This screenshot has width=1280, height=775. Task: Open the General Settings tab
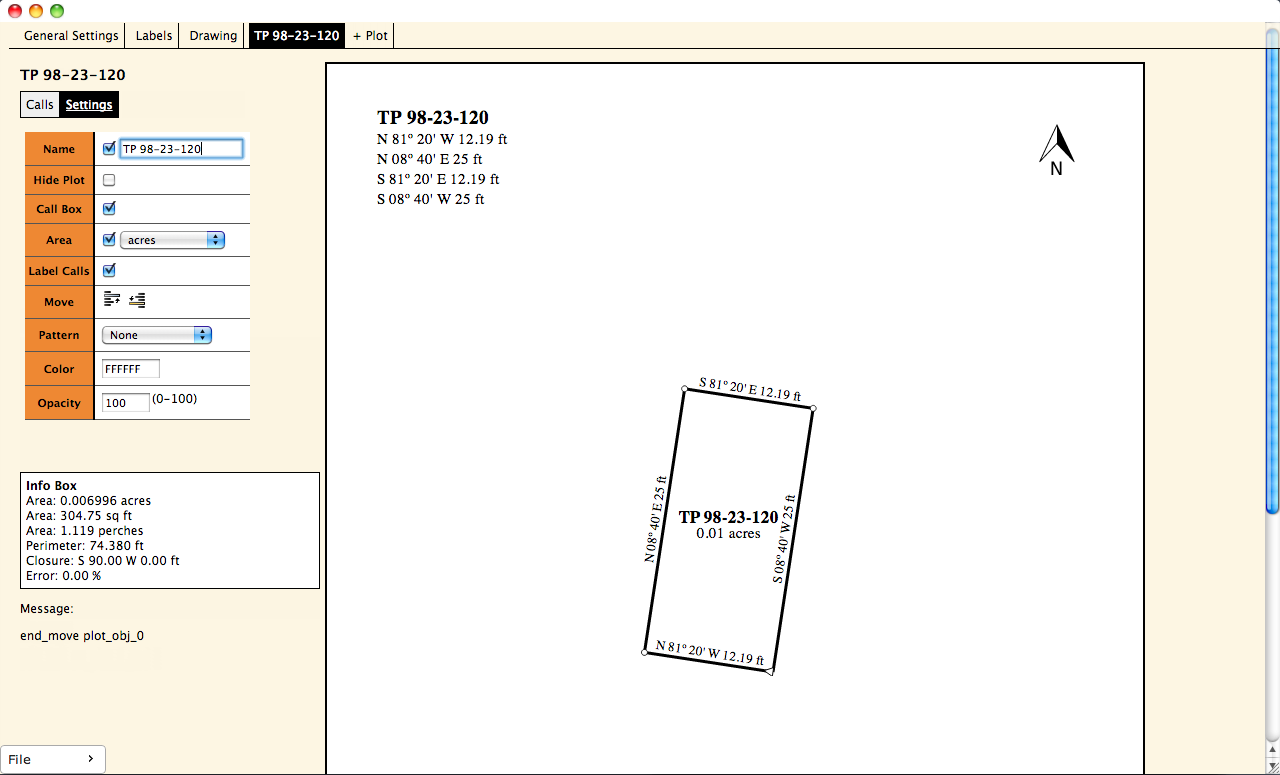(69, 34)
